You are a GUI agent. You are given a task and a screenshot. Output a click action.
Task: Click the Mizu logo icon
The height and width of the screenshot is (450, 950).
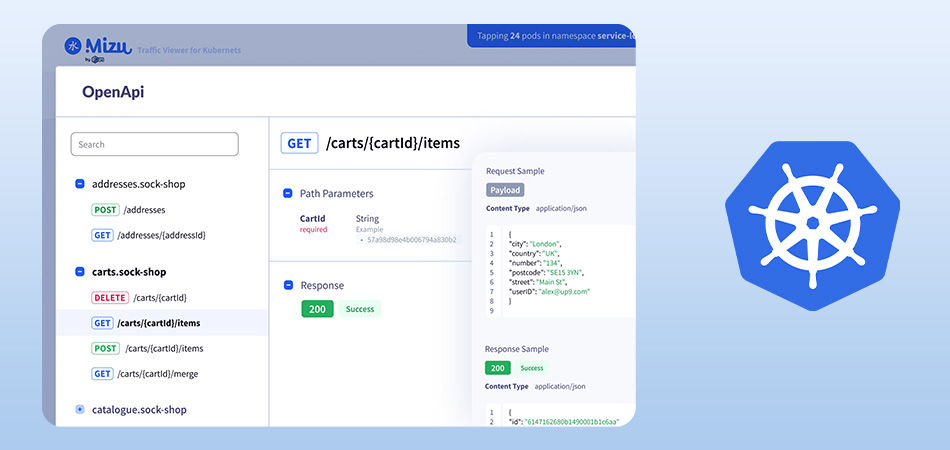(x=73, y=47)
